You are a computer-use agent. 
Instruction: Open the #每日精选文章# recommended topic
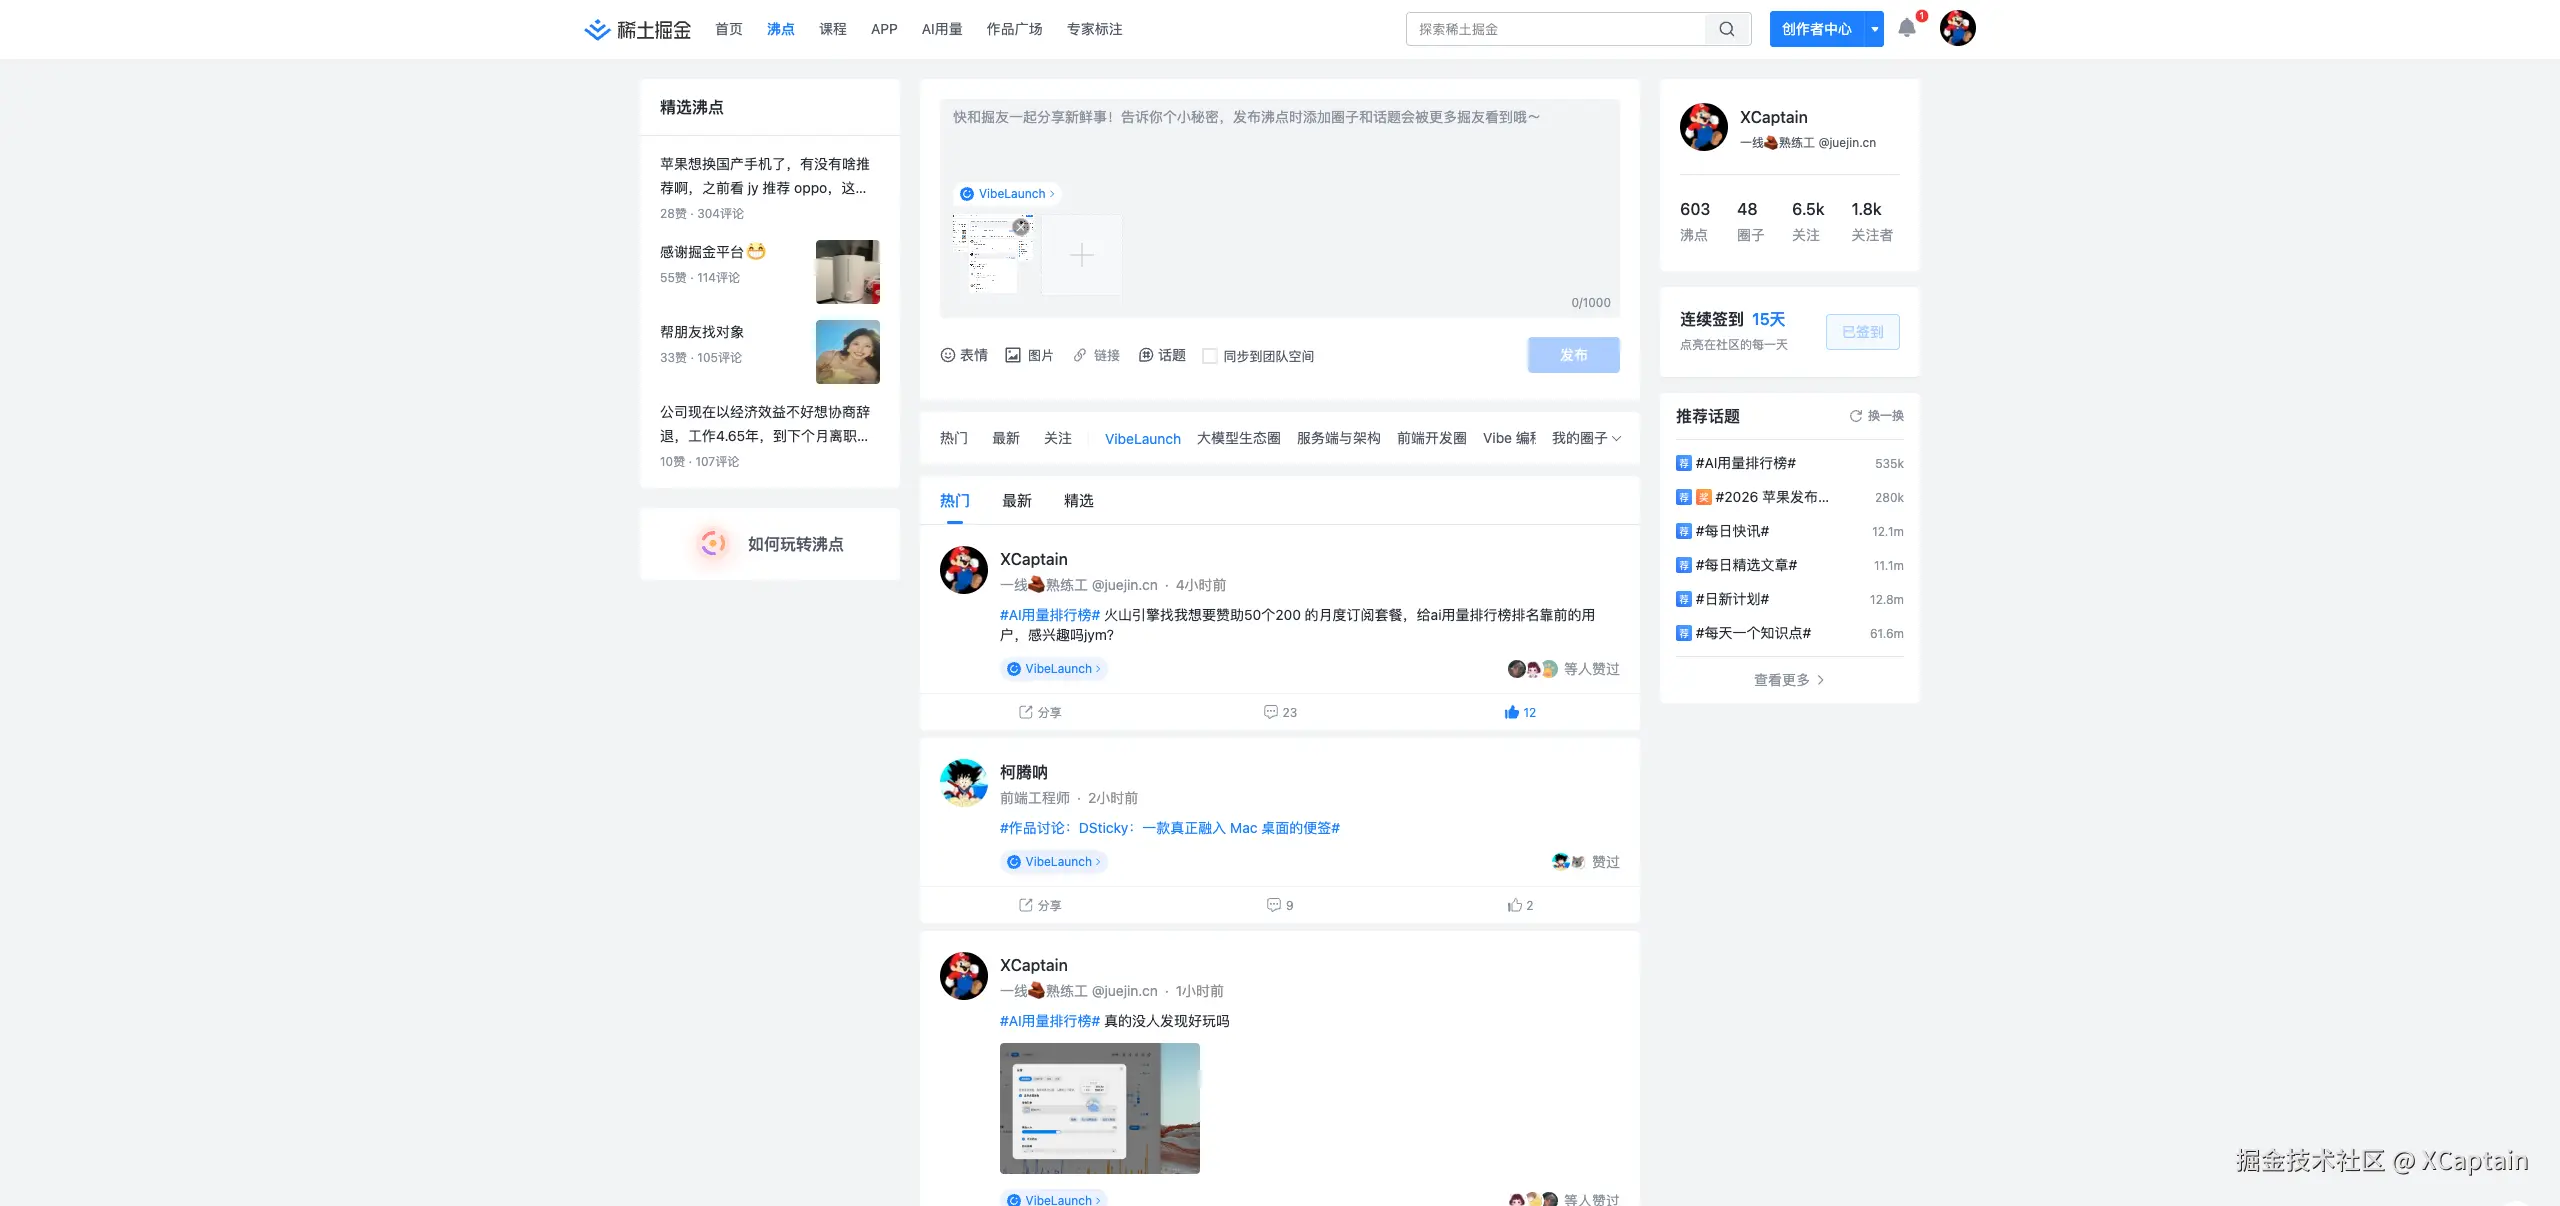tap(1747, 565)
